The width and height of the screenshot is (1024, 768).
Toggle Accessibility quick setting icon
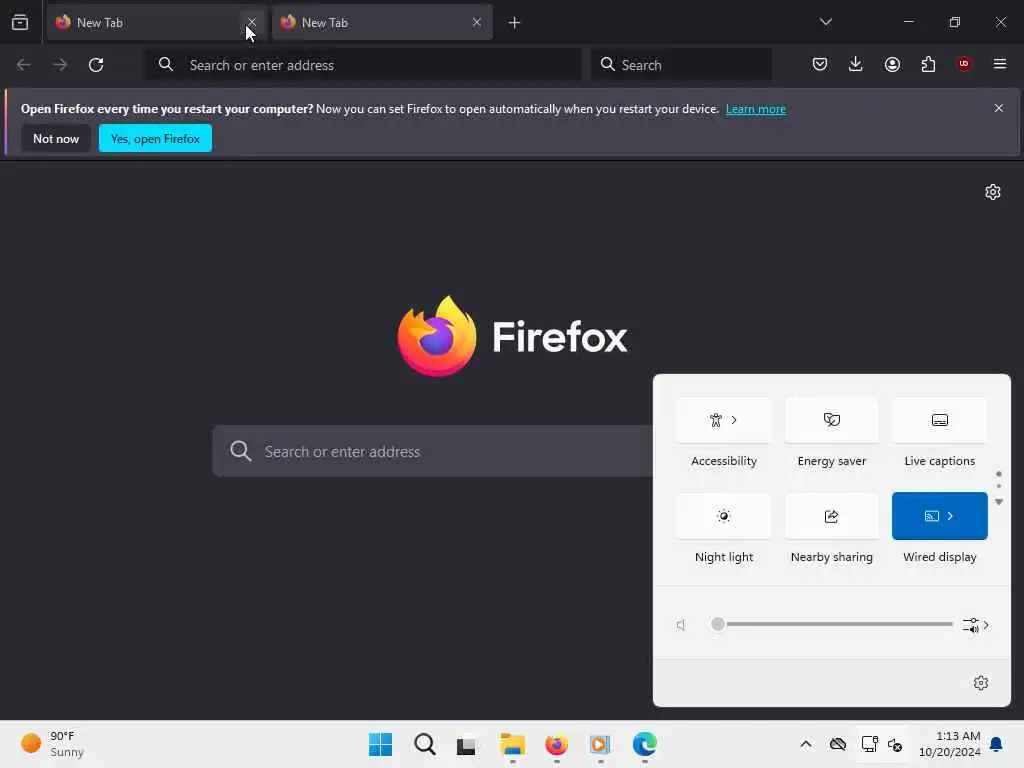click(716, 420)
